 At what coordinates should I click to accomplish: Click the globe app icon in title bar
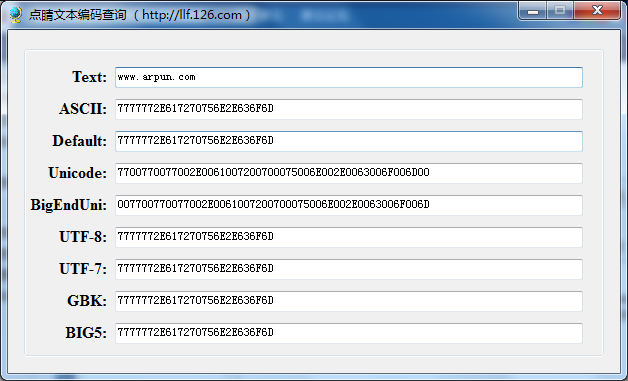(x=16, y=15)
